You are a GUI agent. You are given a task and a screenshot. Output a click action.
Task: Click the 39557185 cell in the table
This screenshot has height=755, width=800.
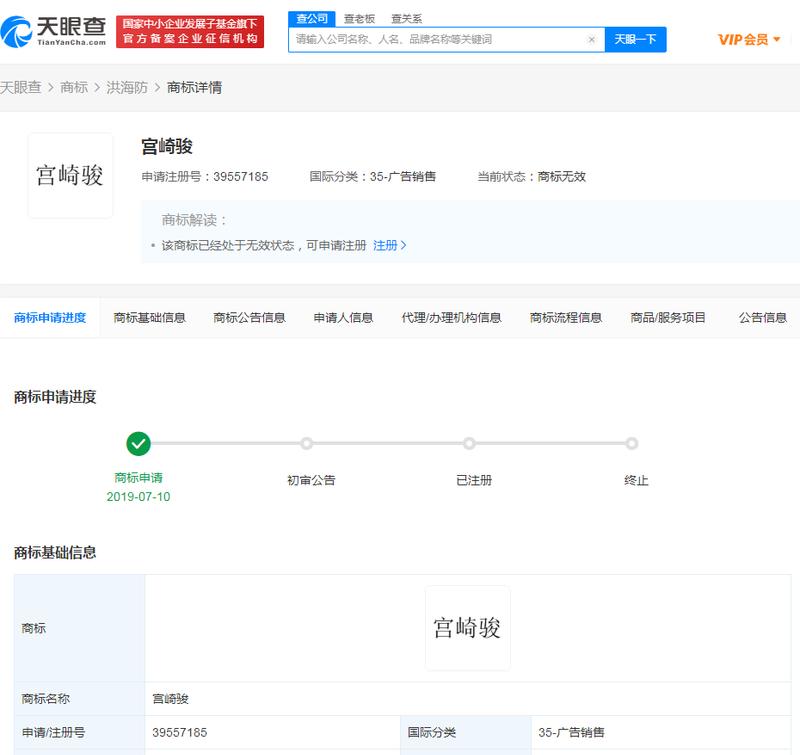pyautogui.click(x=273, y=733)
